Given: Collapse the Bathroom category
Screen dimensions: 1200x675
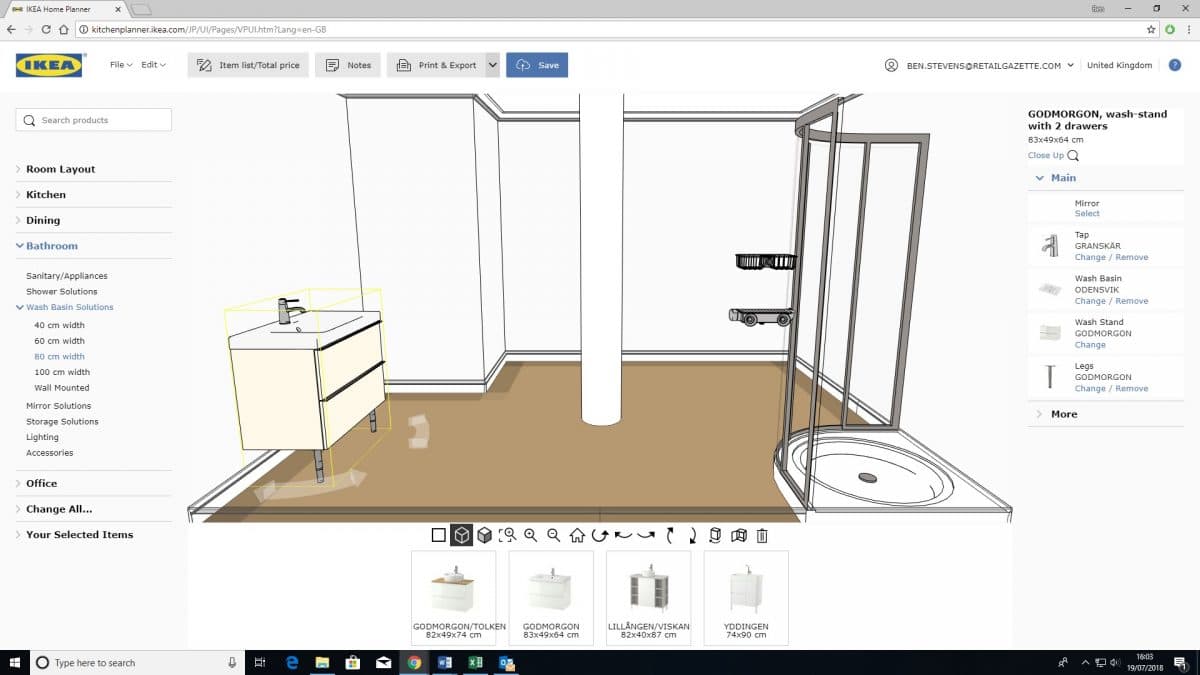Looking at the screenshot, I should click(50, 245).
